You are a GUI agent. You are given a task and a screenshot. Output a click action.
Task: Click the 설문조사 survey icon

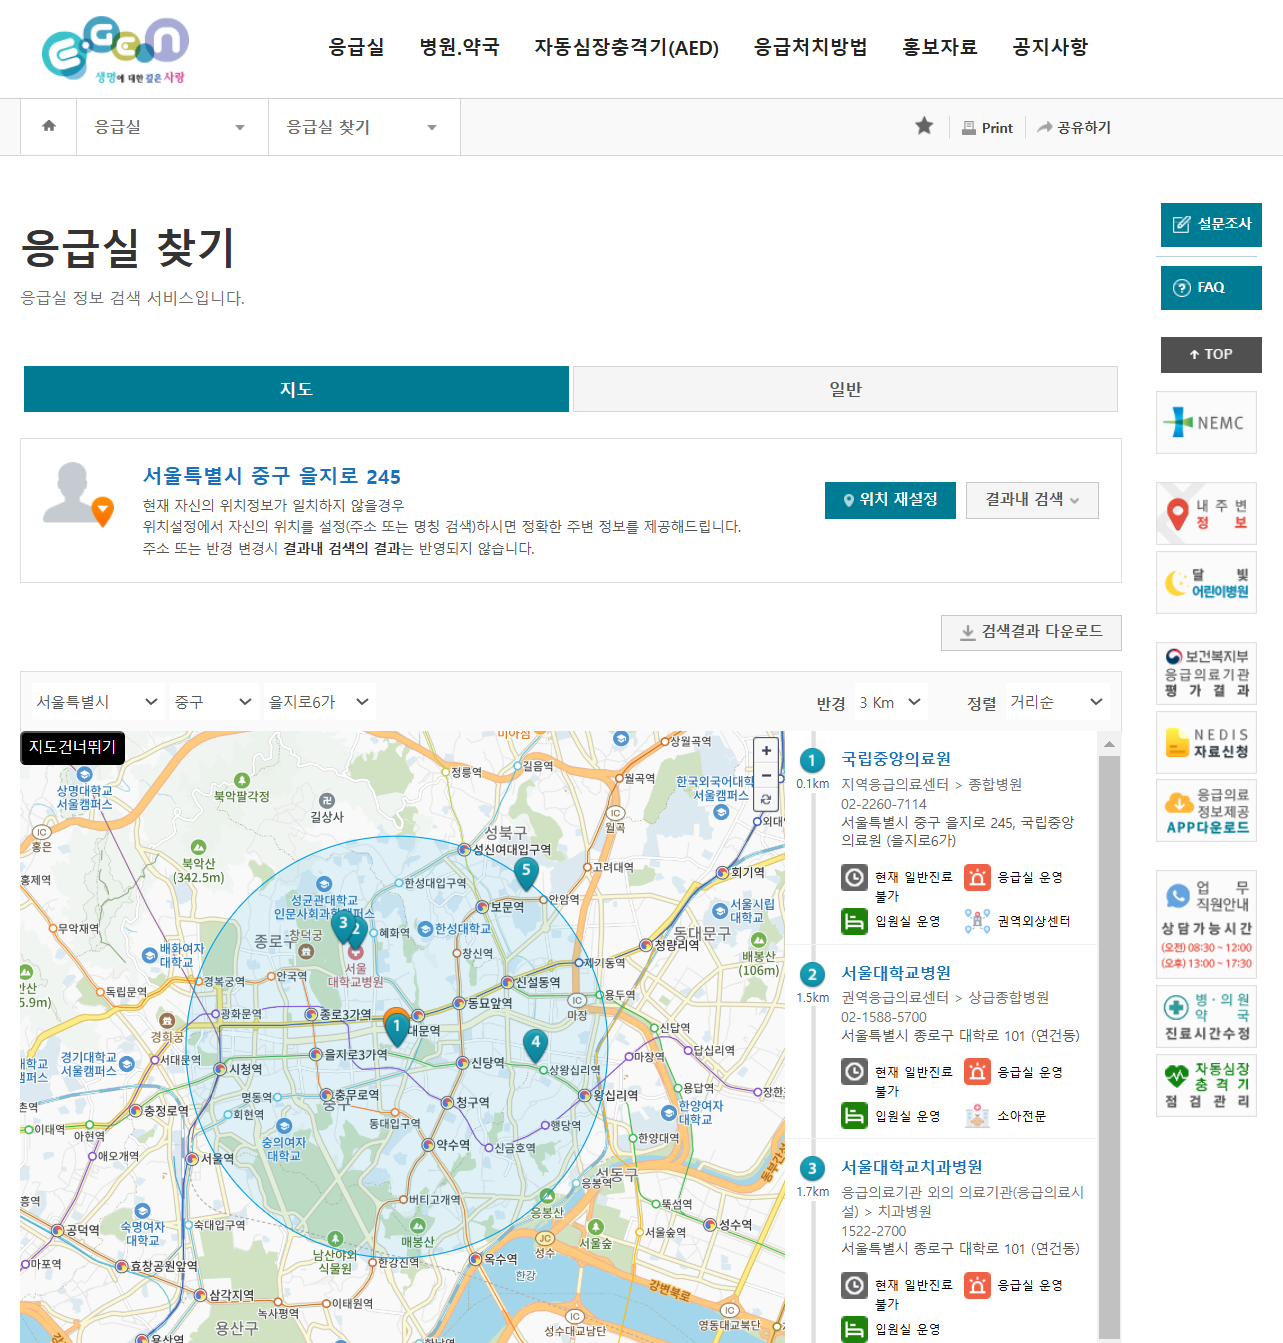pyautogui.click(x=1211, y=224)
